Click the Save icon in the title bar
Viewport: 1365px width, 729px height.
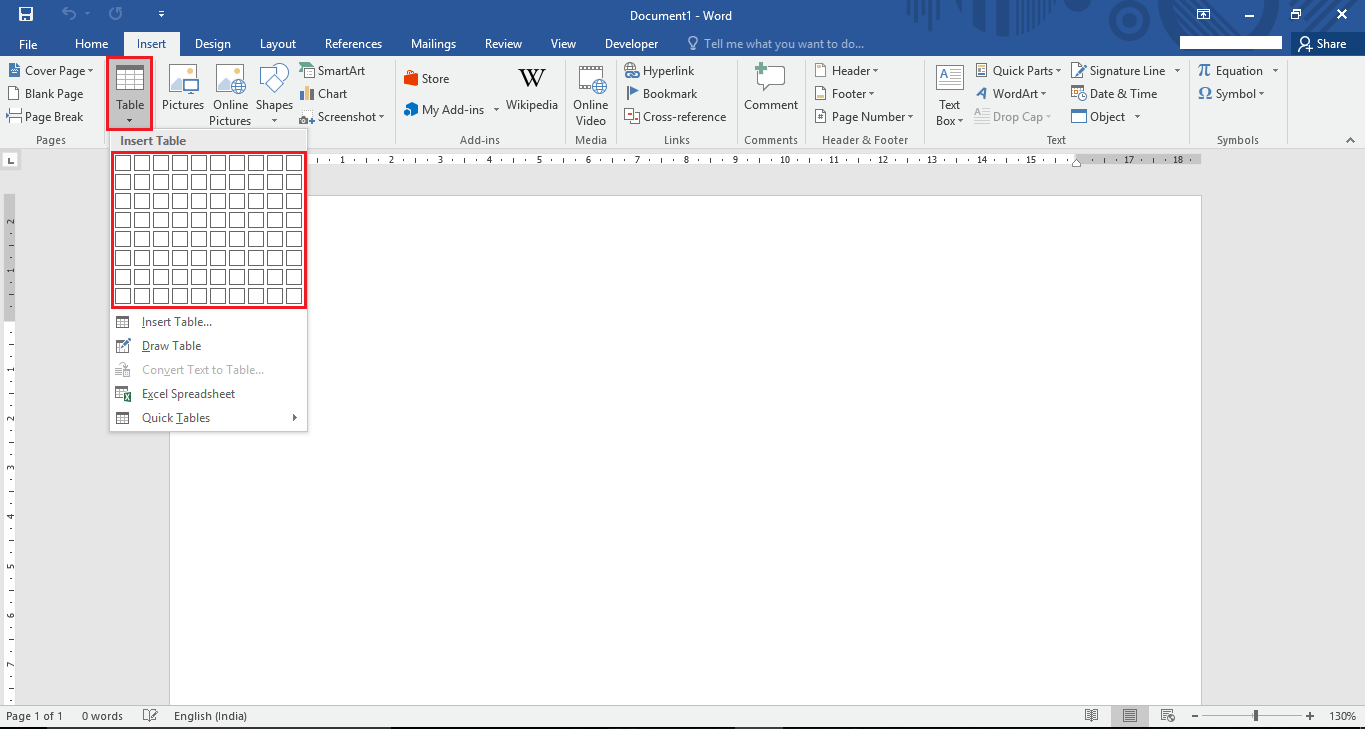[x=25, y=15]
